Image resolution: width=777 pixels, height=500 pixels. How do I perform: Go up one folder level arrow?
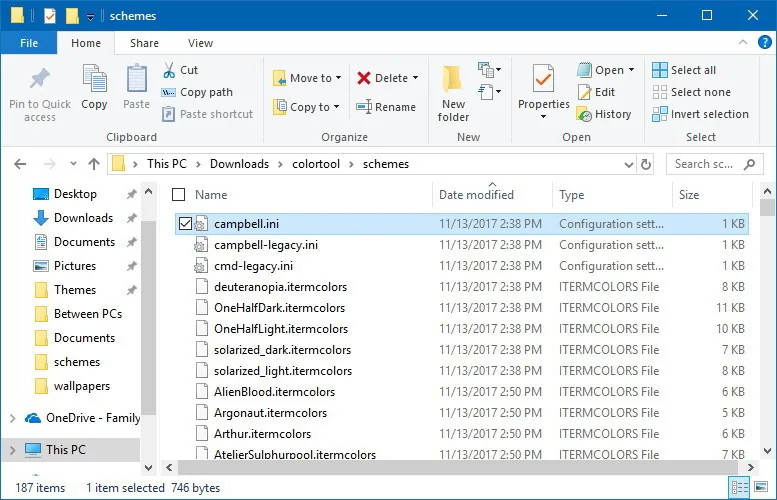pyautogui.click(x=94, y=164)
